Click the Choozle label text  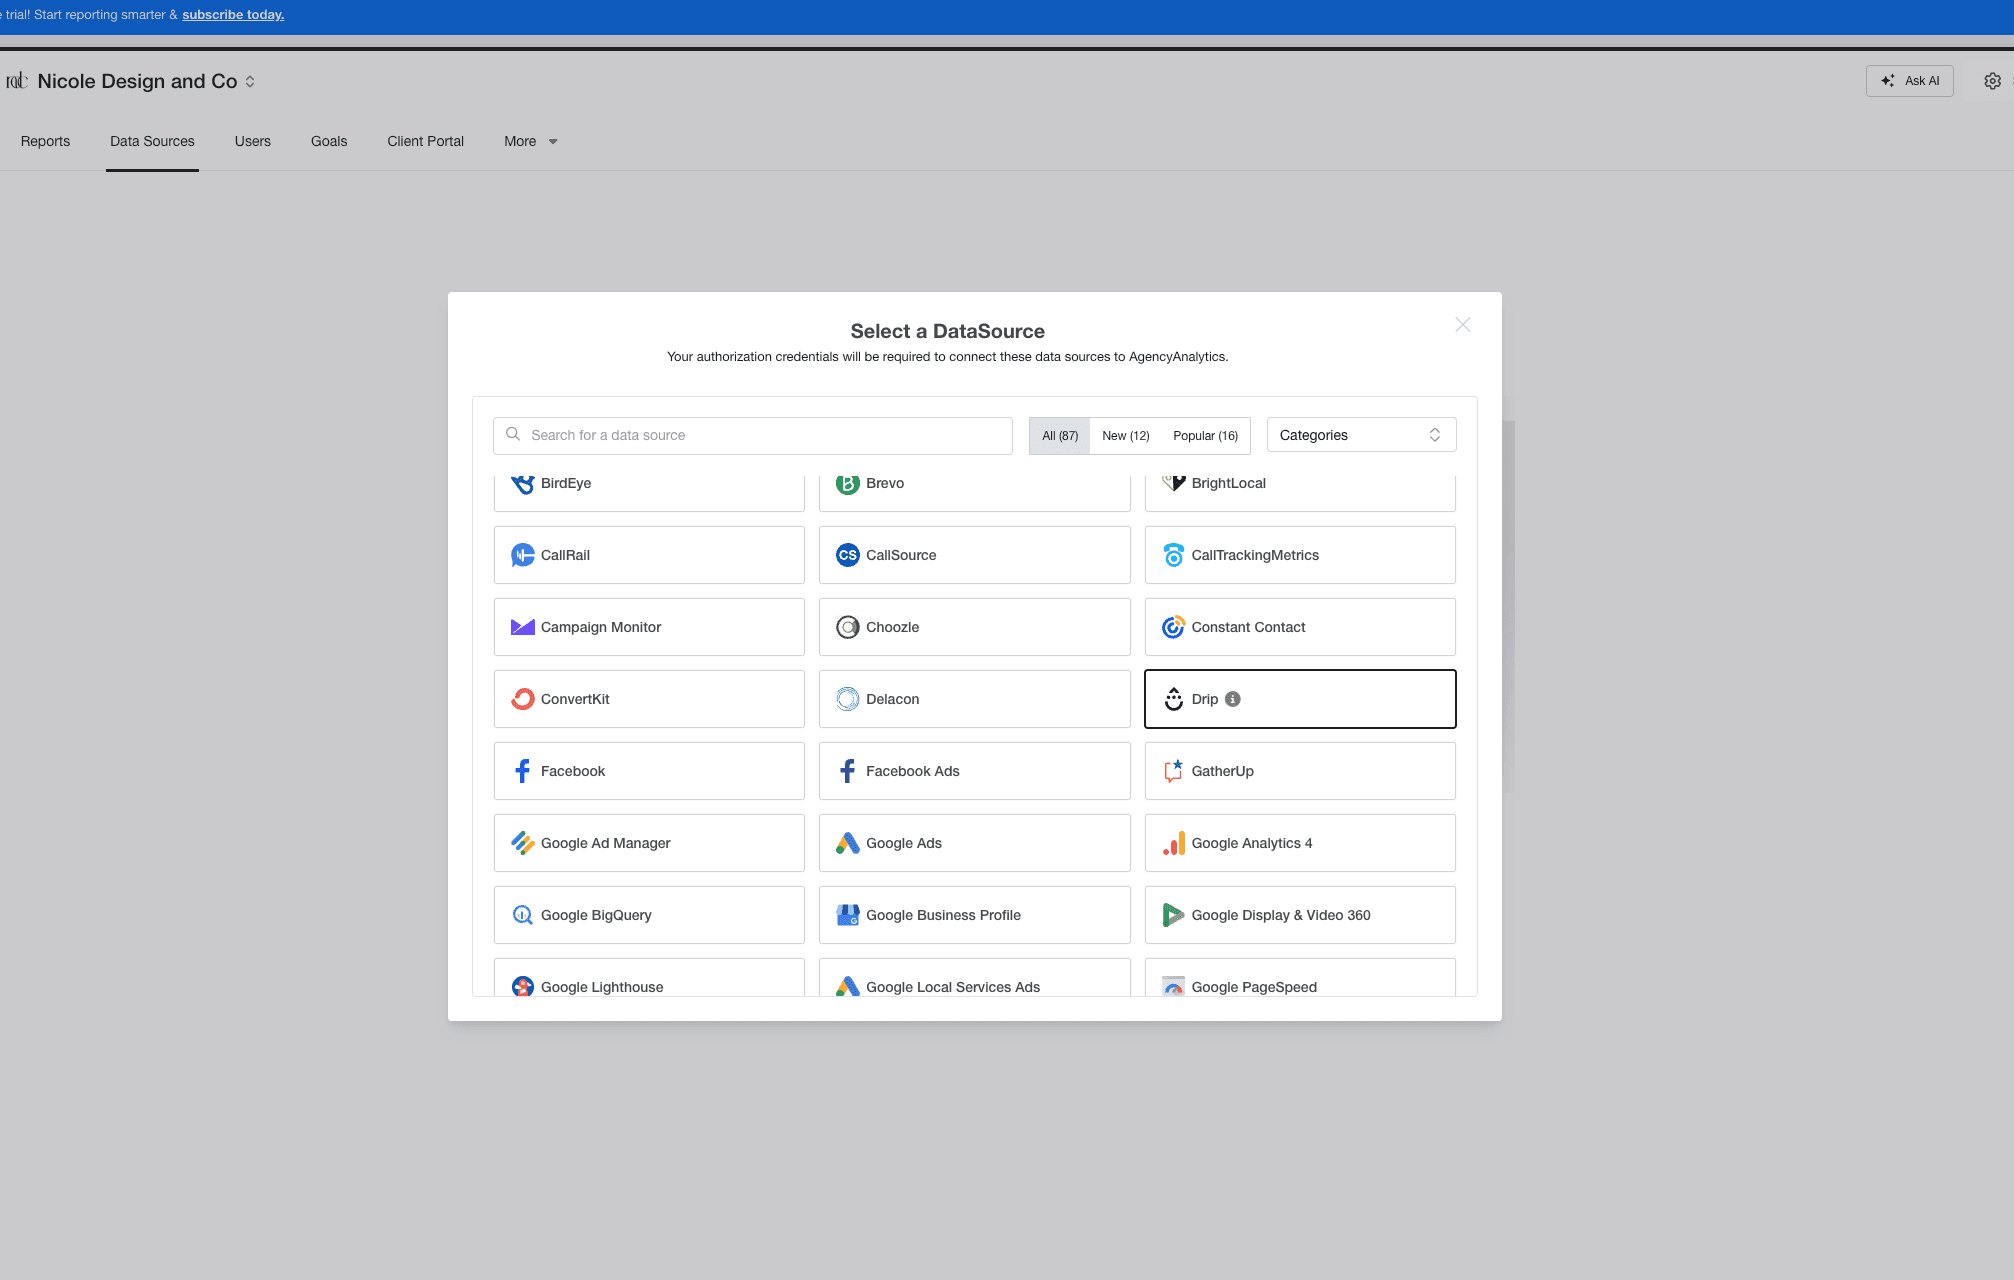click(892, 627)
